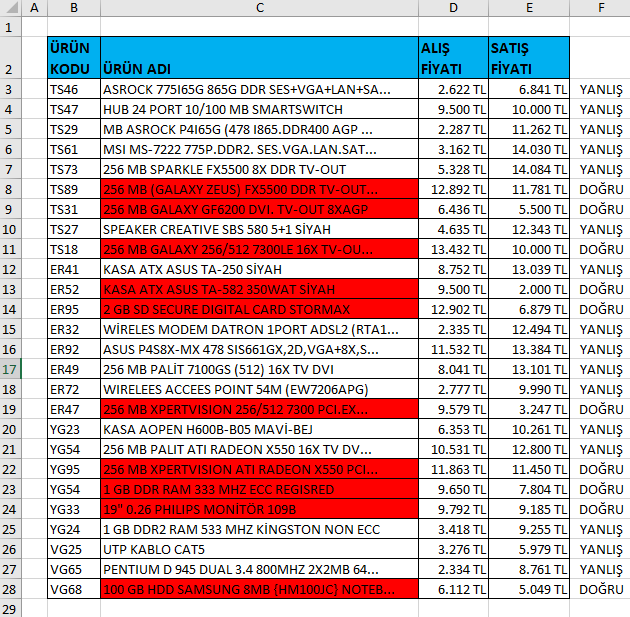
Task: Click the Select All corner triangle
Action: pyautogui.click(x=11, y=8)
